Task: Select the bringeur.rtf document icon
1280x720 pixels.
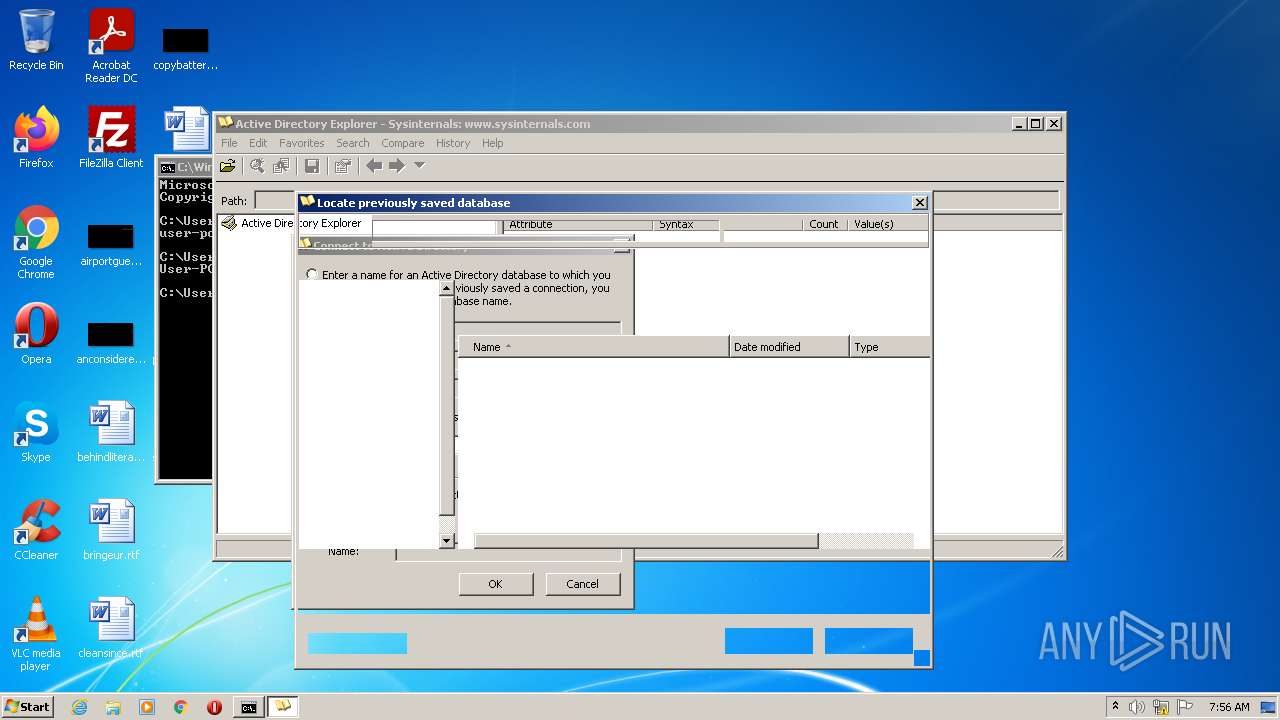Action: click(111, 530)
